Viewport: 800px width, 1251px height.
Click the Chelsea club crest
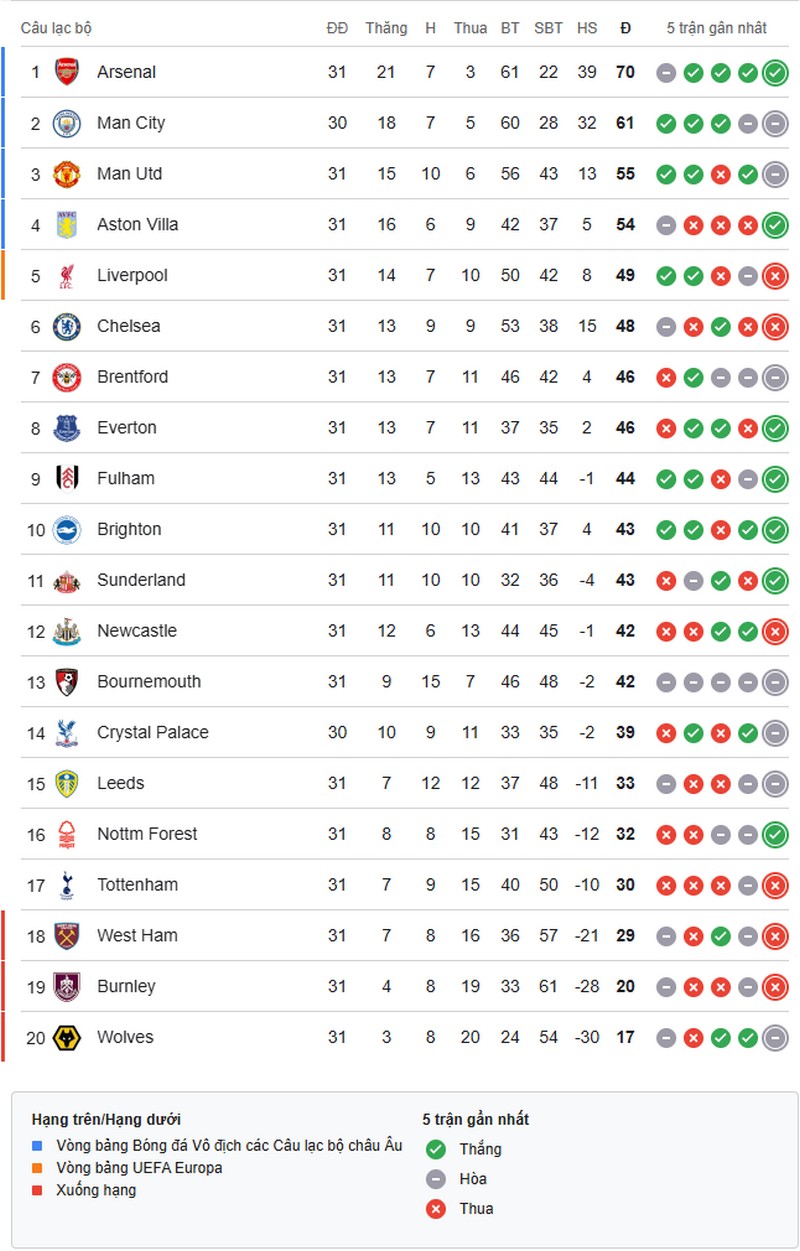coord(67,326)
